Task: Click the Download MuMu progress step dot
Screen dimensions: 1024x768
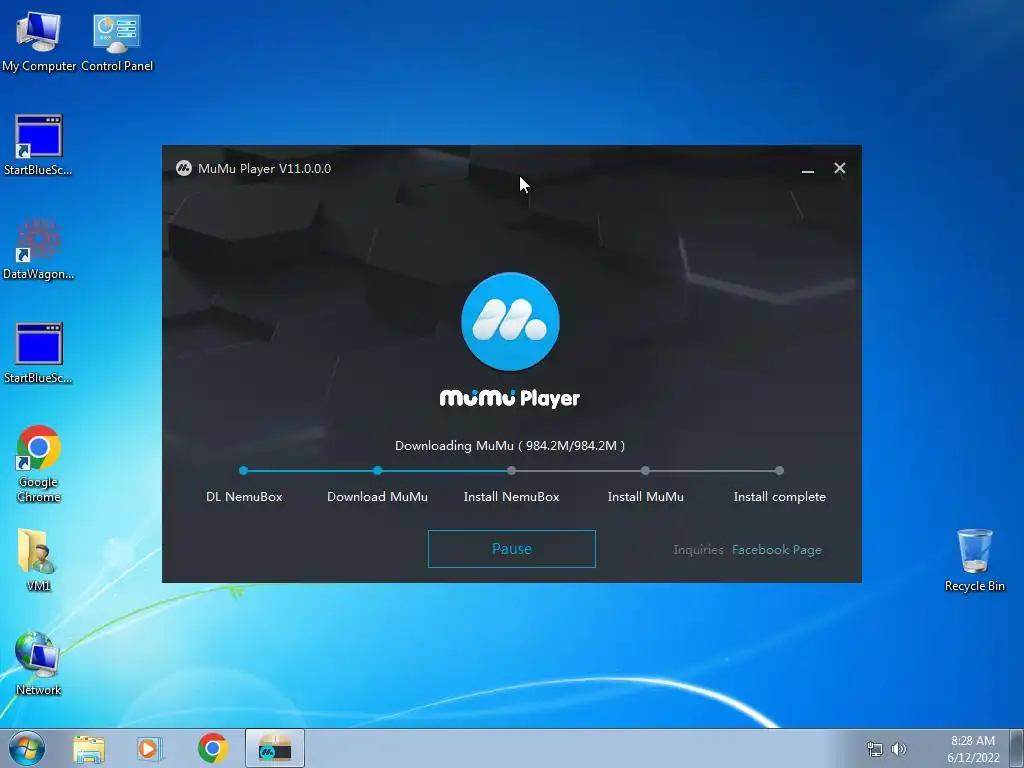Action: (377, 470)
